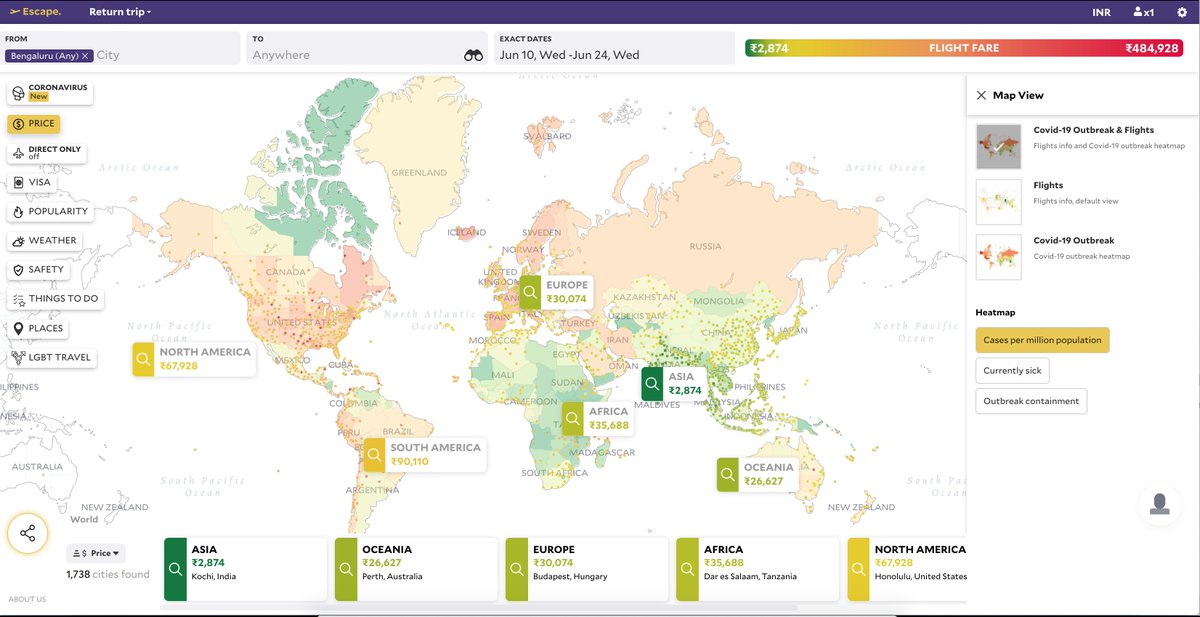Close the Map View panel
This screenshot has height=617, width=1200.
981,95
